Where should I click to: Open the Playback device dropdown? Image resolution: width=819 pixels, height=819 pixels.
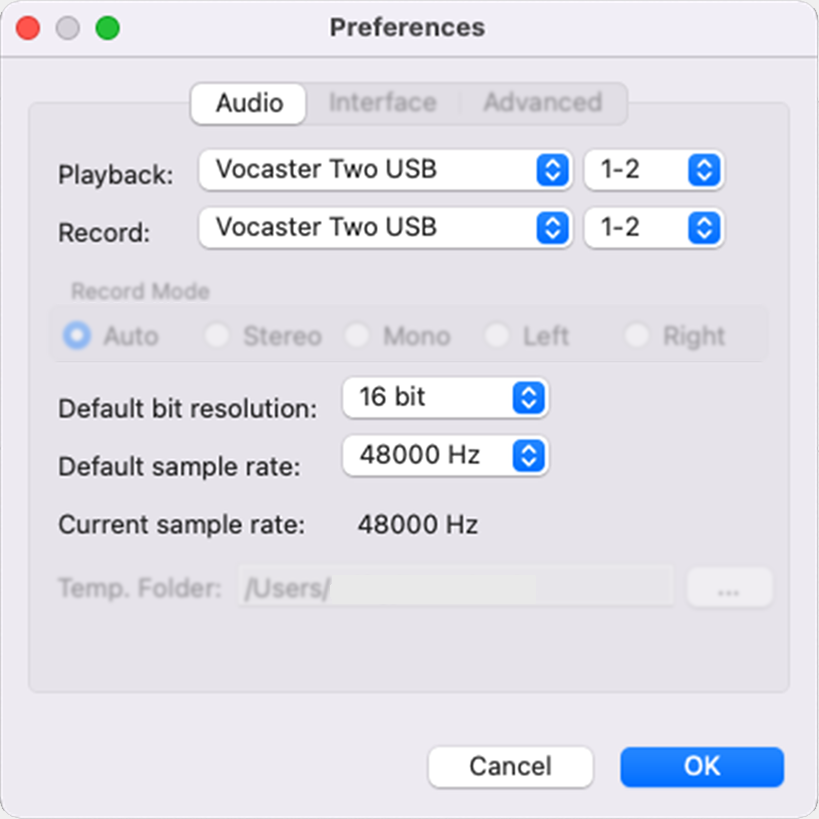(x=385, y=169)
